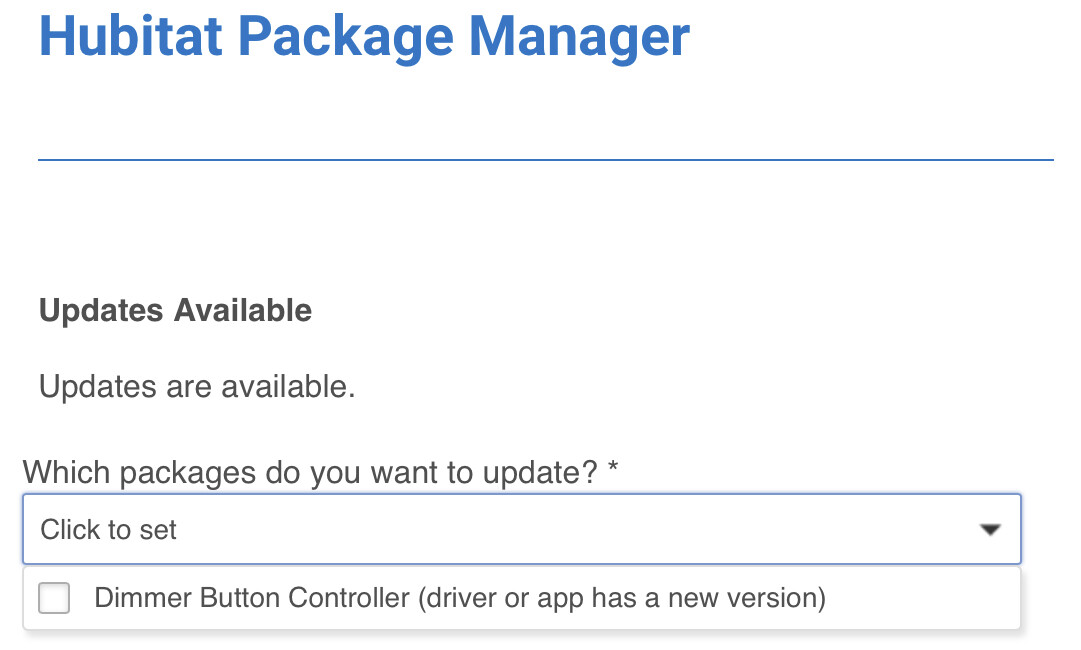Click the "Which packages do you want to update?" label
The height and width of the screenshot is (650, 1081).
tap(310, 473)
